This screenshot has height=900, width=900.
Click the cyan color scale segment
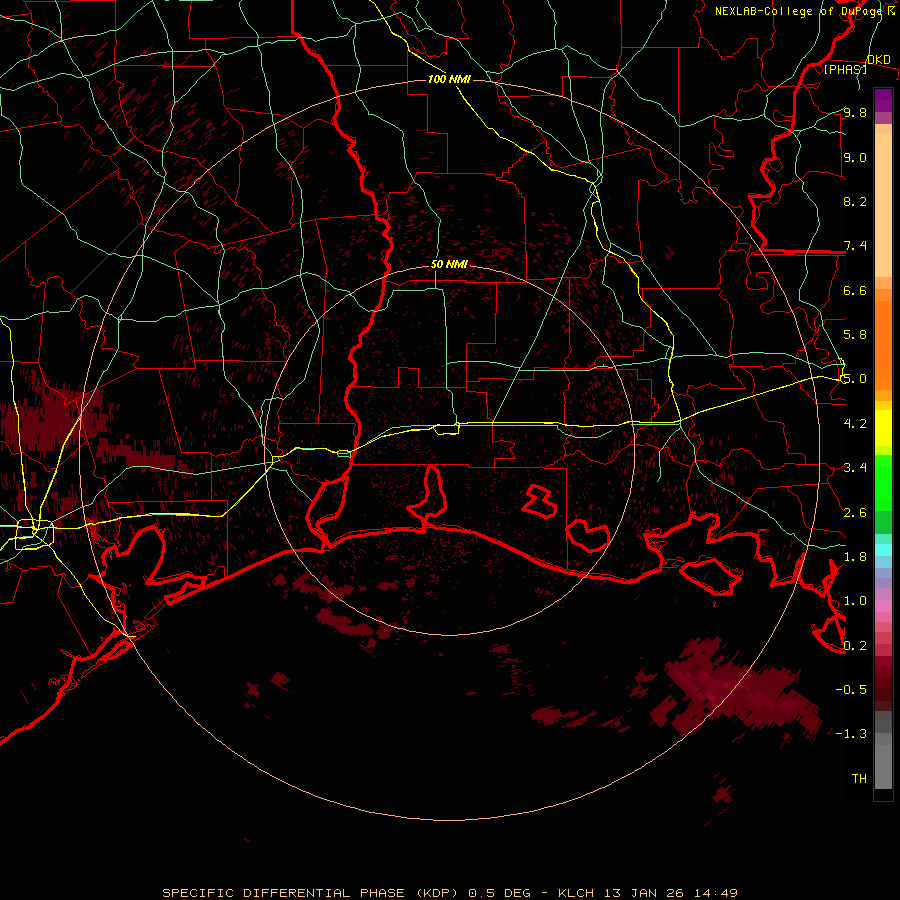coord(883,550)
